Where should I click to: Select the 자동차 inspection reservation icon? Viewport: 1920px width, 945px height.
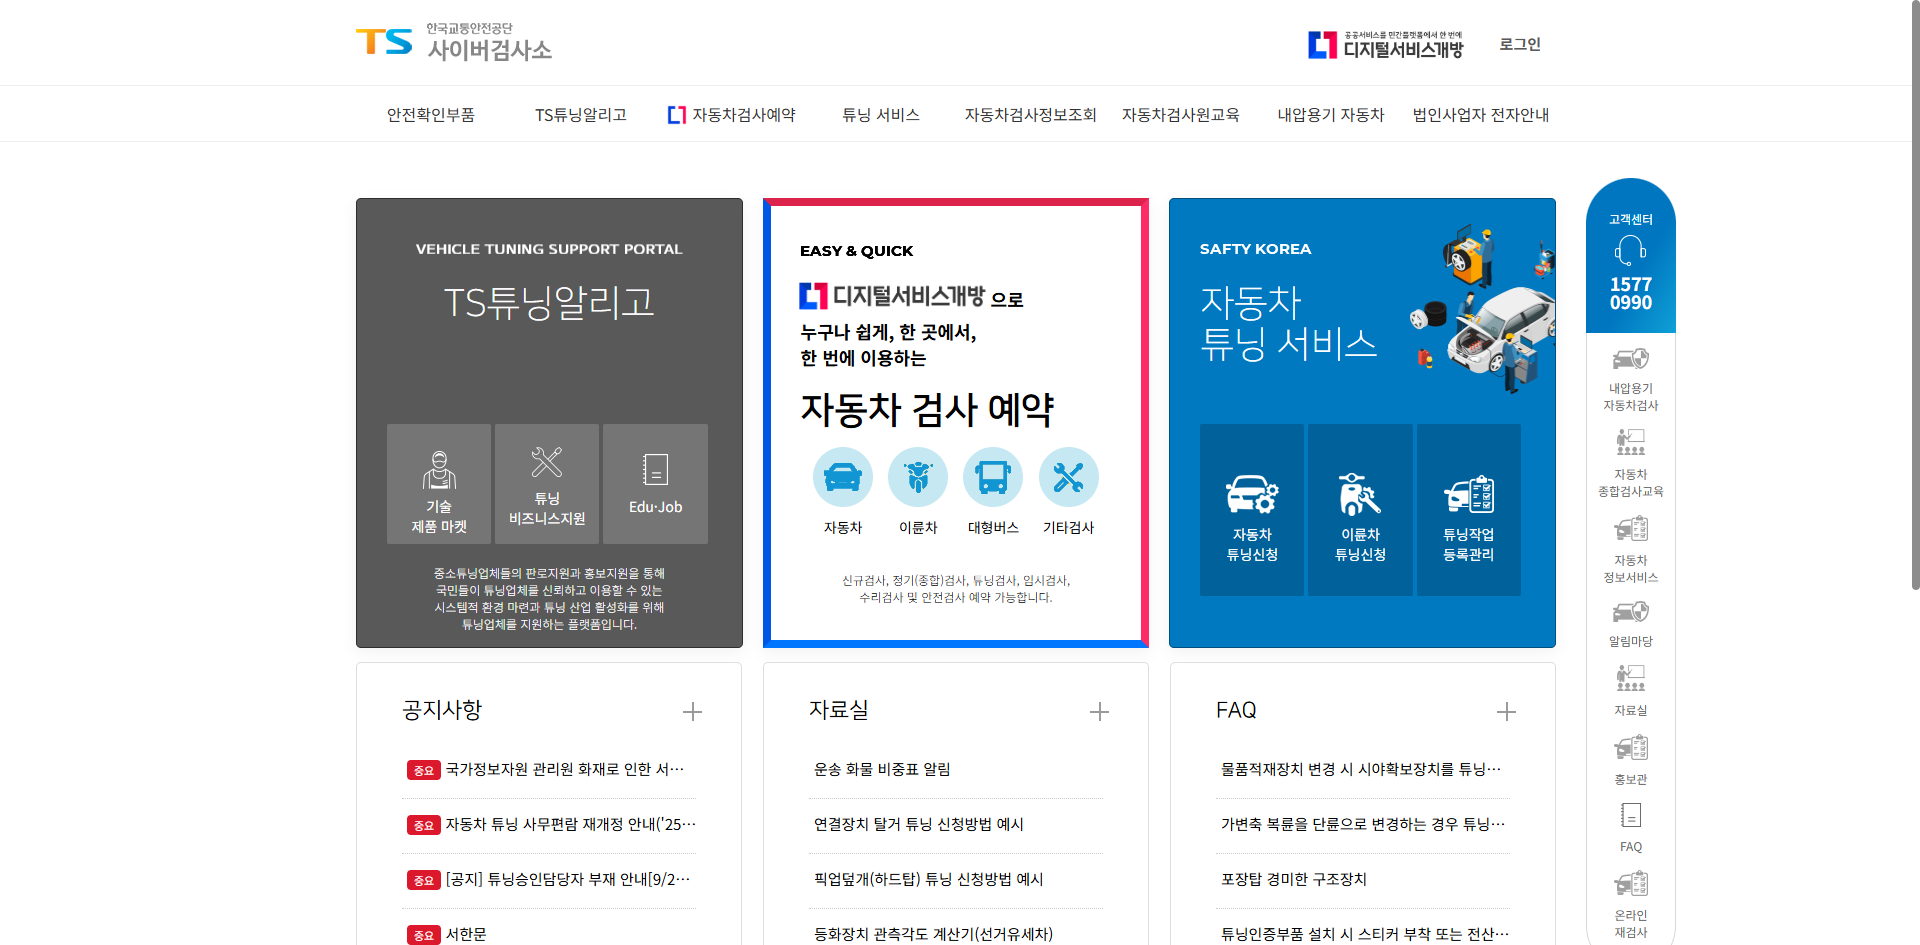pyautogui.click(x=842, y=477)
